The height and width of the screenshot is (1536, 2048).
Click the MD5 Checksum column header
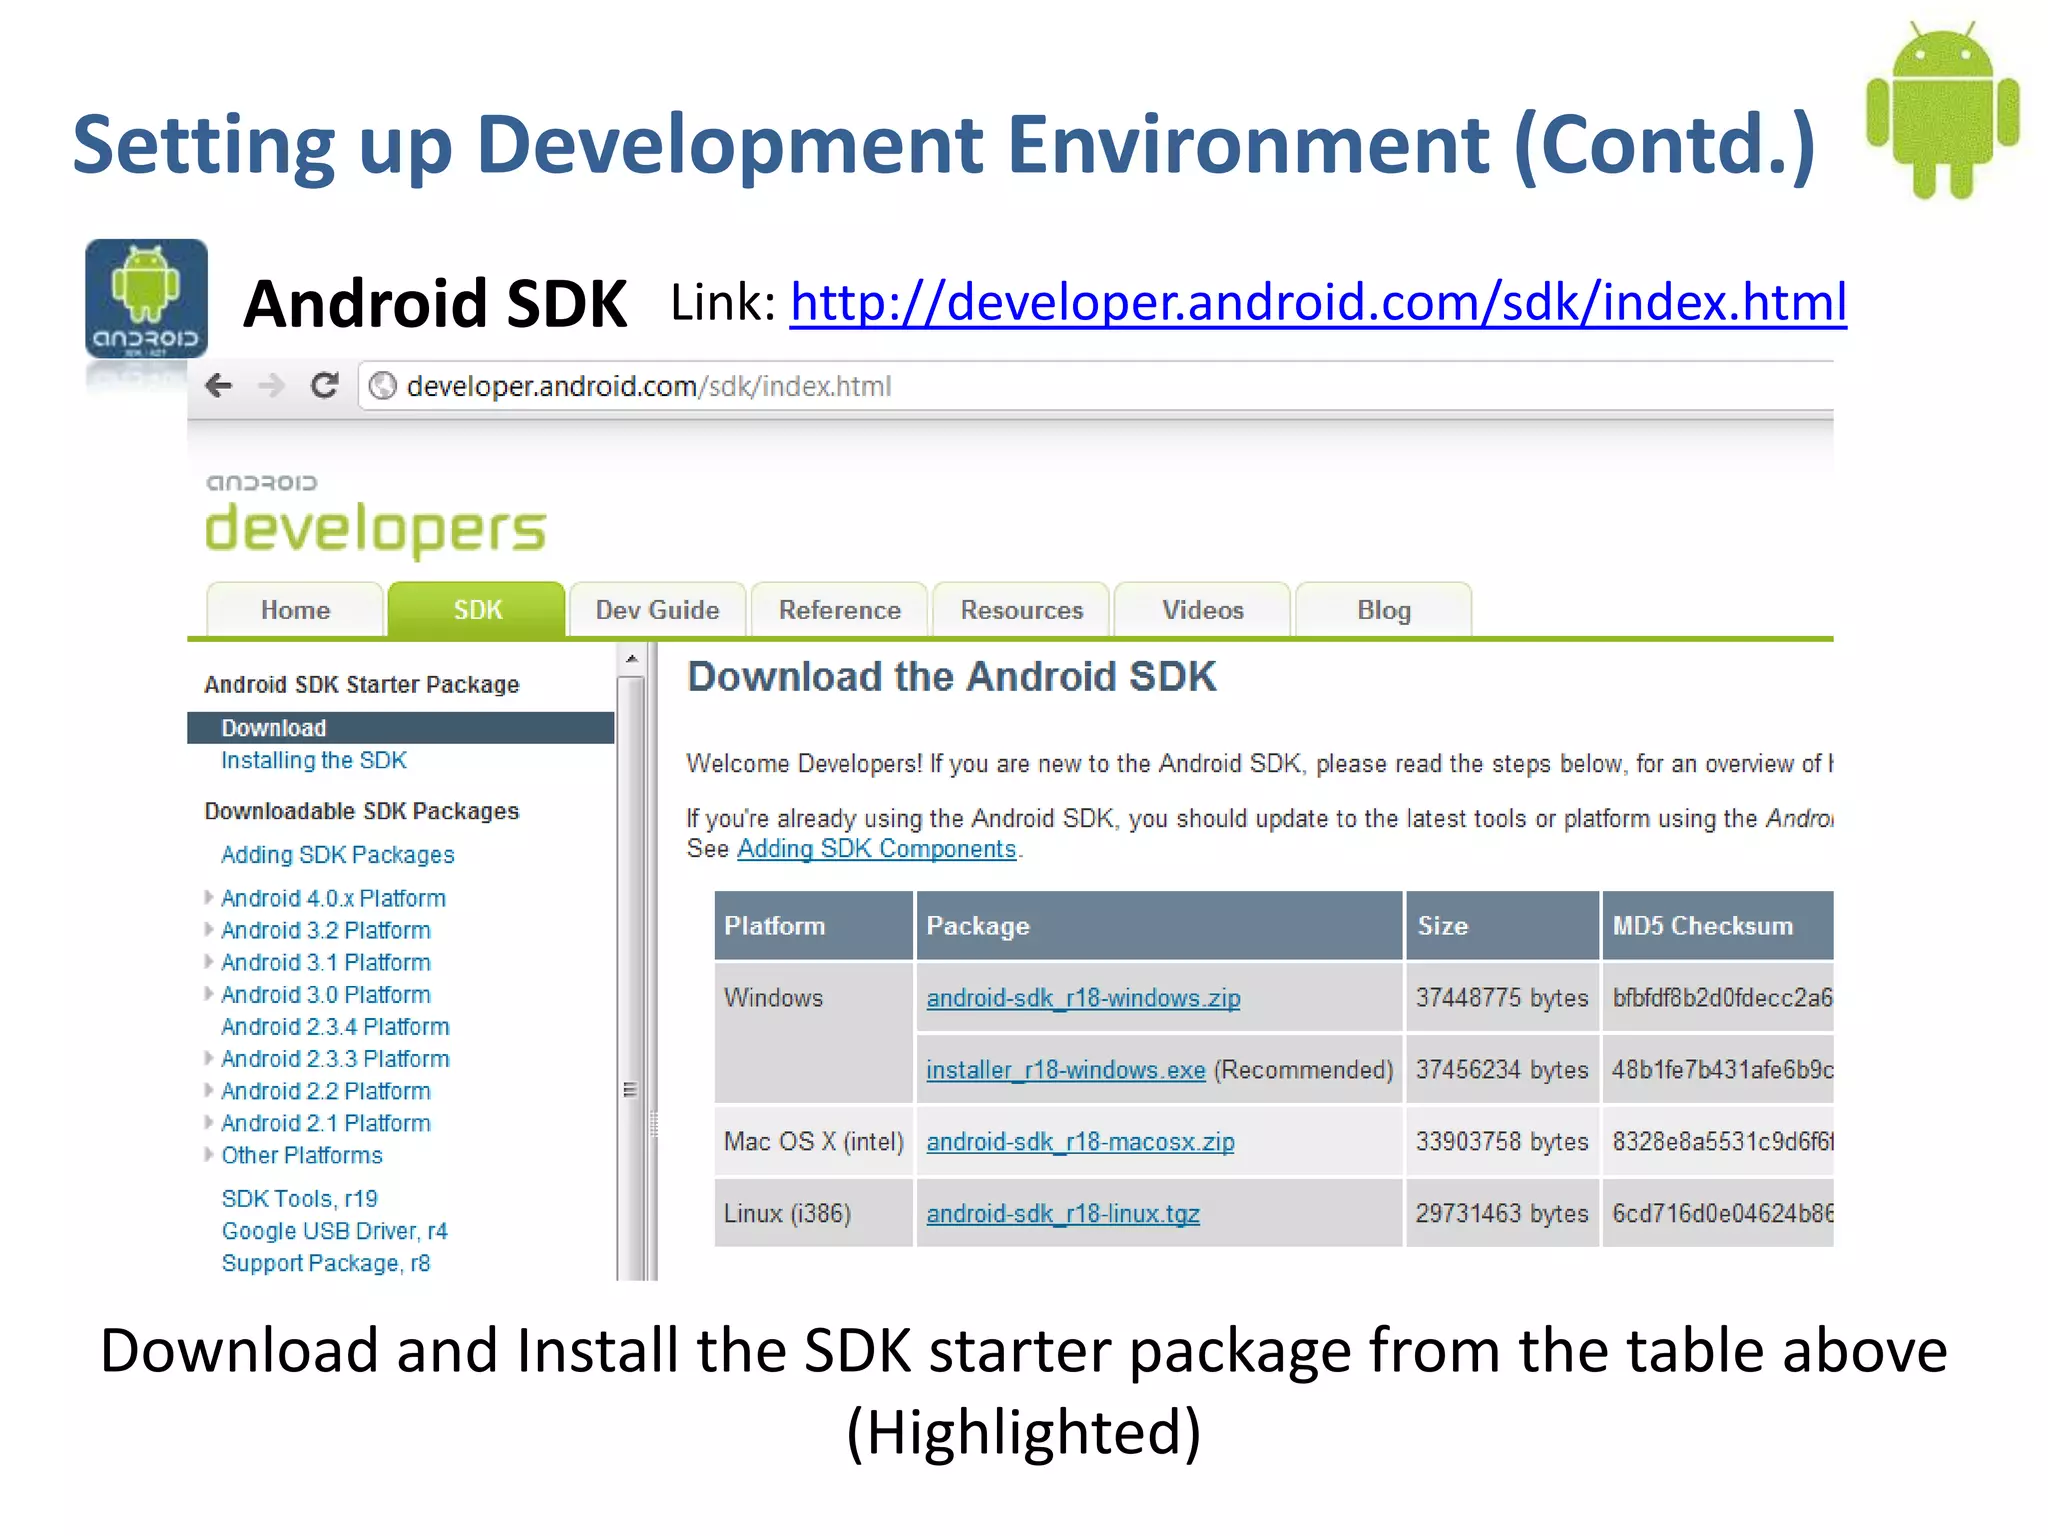pyautogui.click(x=1718, y=926)
